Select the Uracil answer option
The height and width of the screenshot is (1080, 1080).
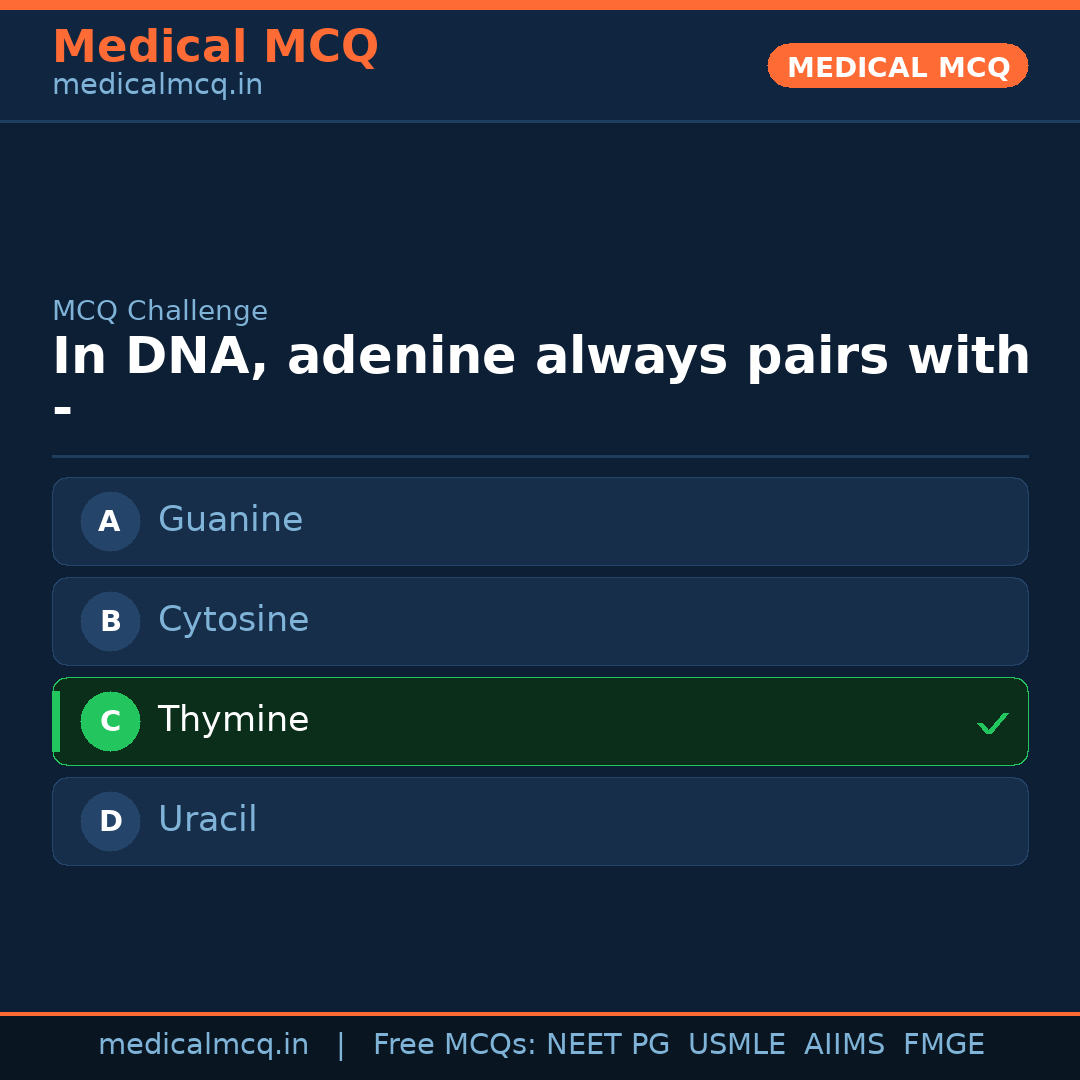pyautogui.click(x=540, y=821)
